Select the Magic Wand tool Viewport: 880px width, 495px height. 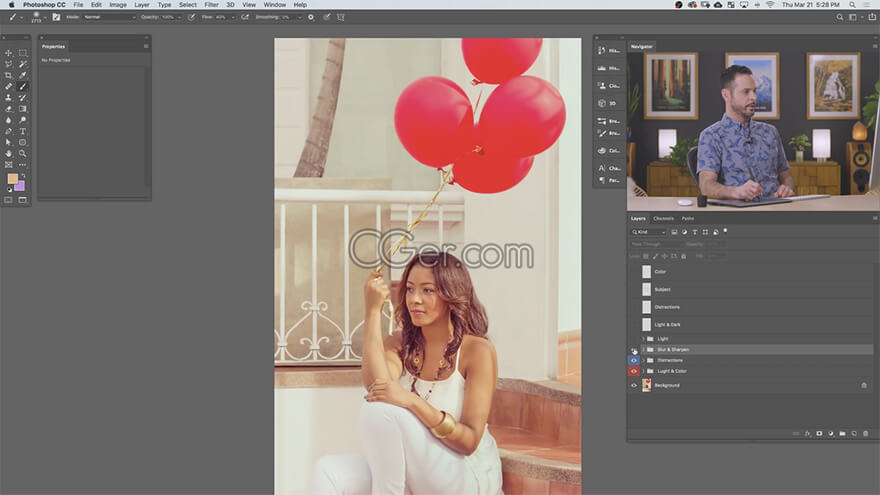tap(22, 64)
